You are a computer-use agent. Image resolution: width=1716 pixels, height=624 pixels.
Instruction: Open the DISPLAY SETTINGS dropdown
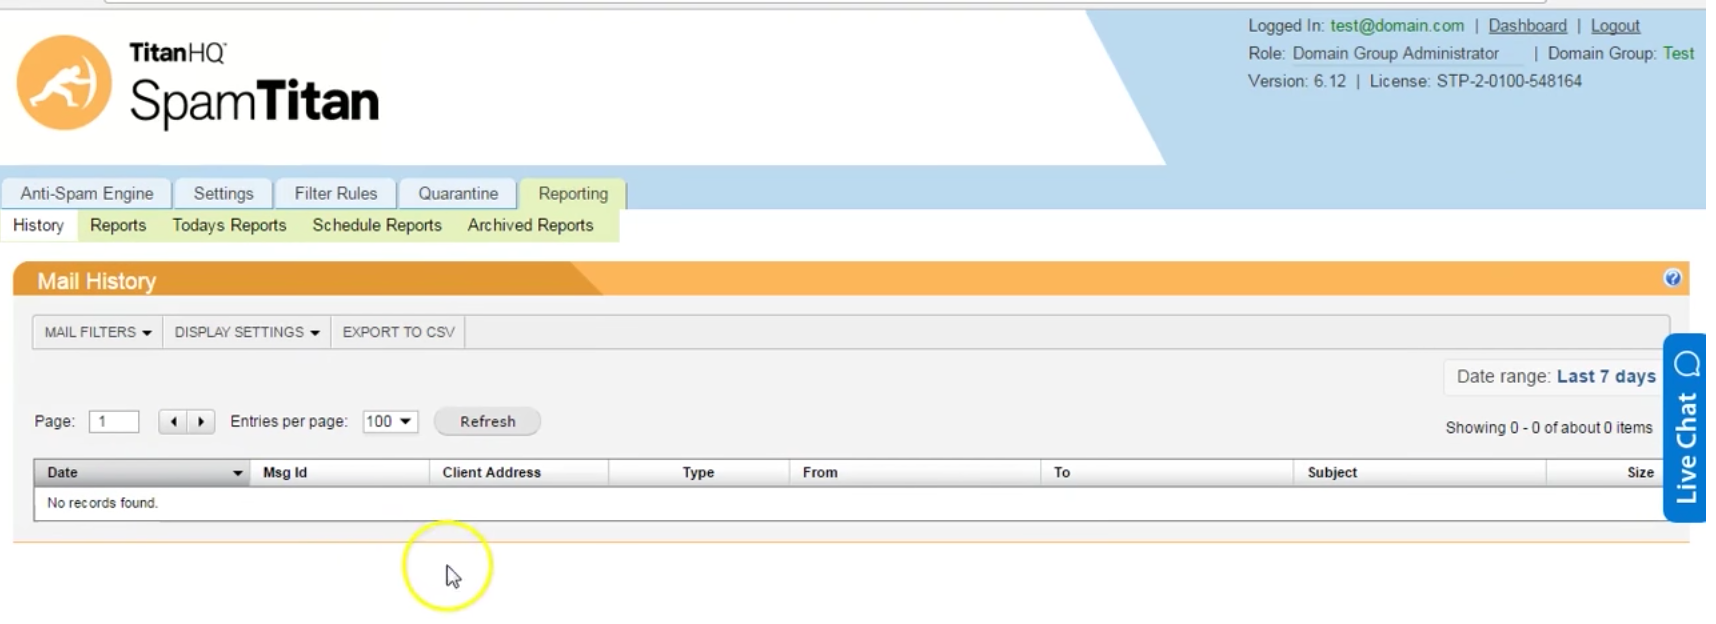coord(247,332)
